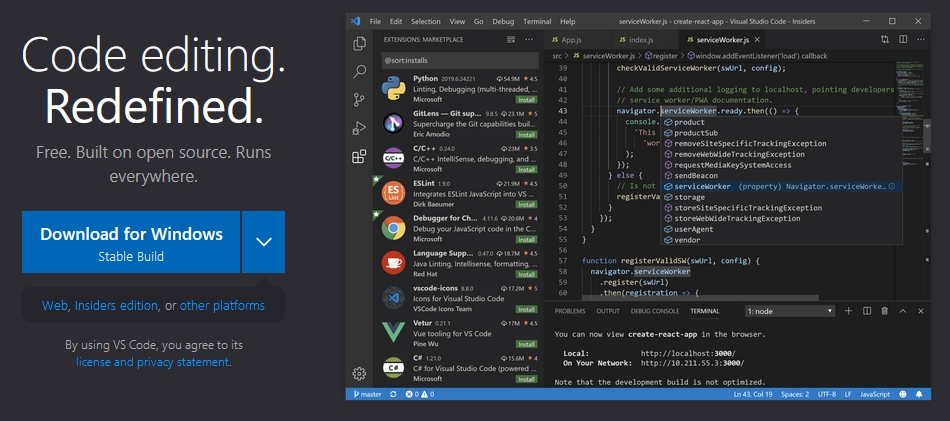The width and height of the screenshot is (950, 421).
Task: Install the GitLens extension
Action: (x=526, y=134)
